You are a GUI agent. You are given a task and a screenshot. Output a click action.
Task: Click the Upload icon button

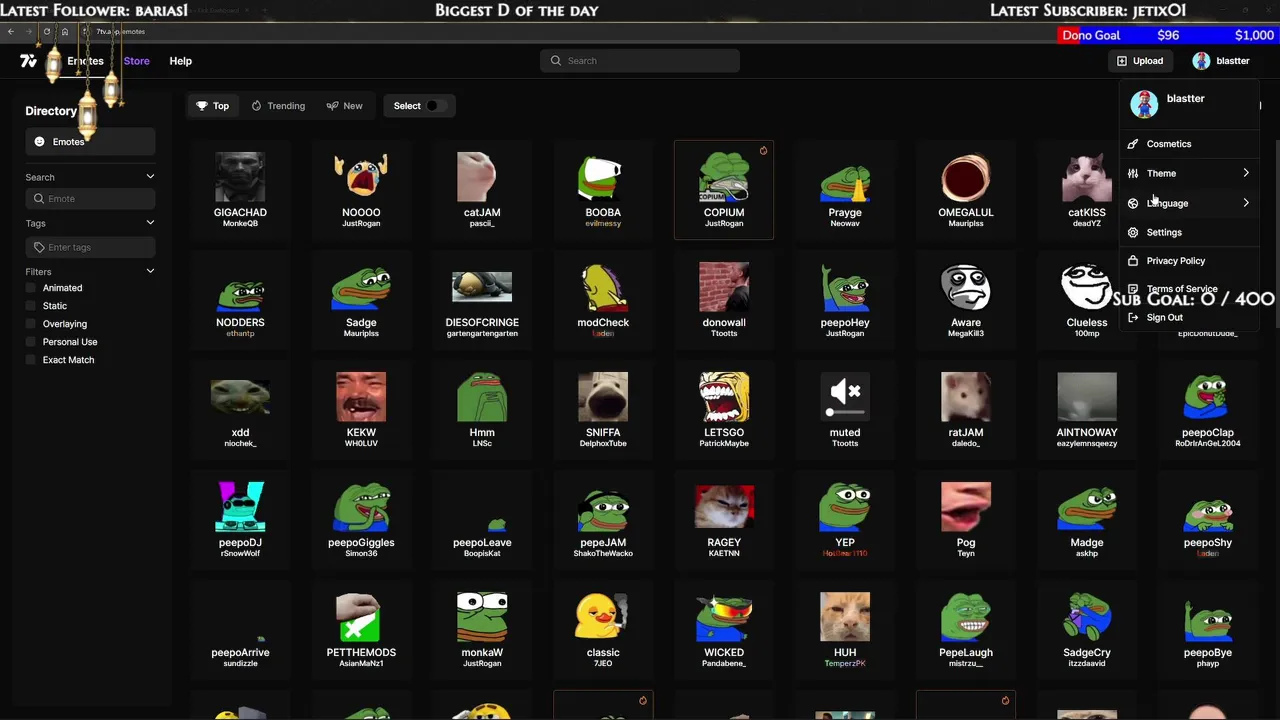1140,61
